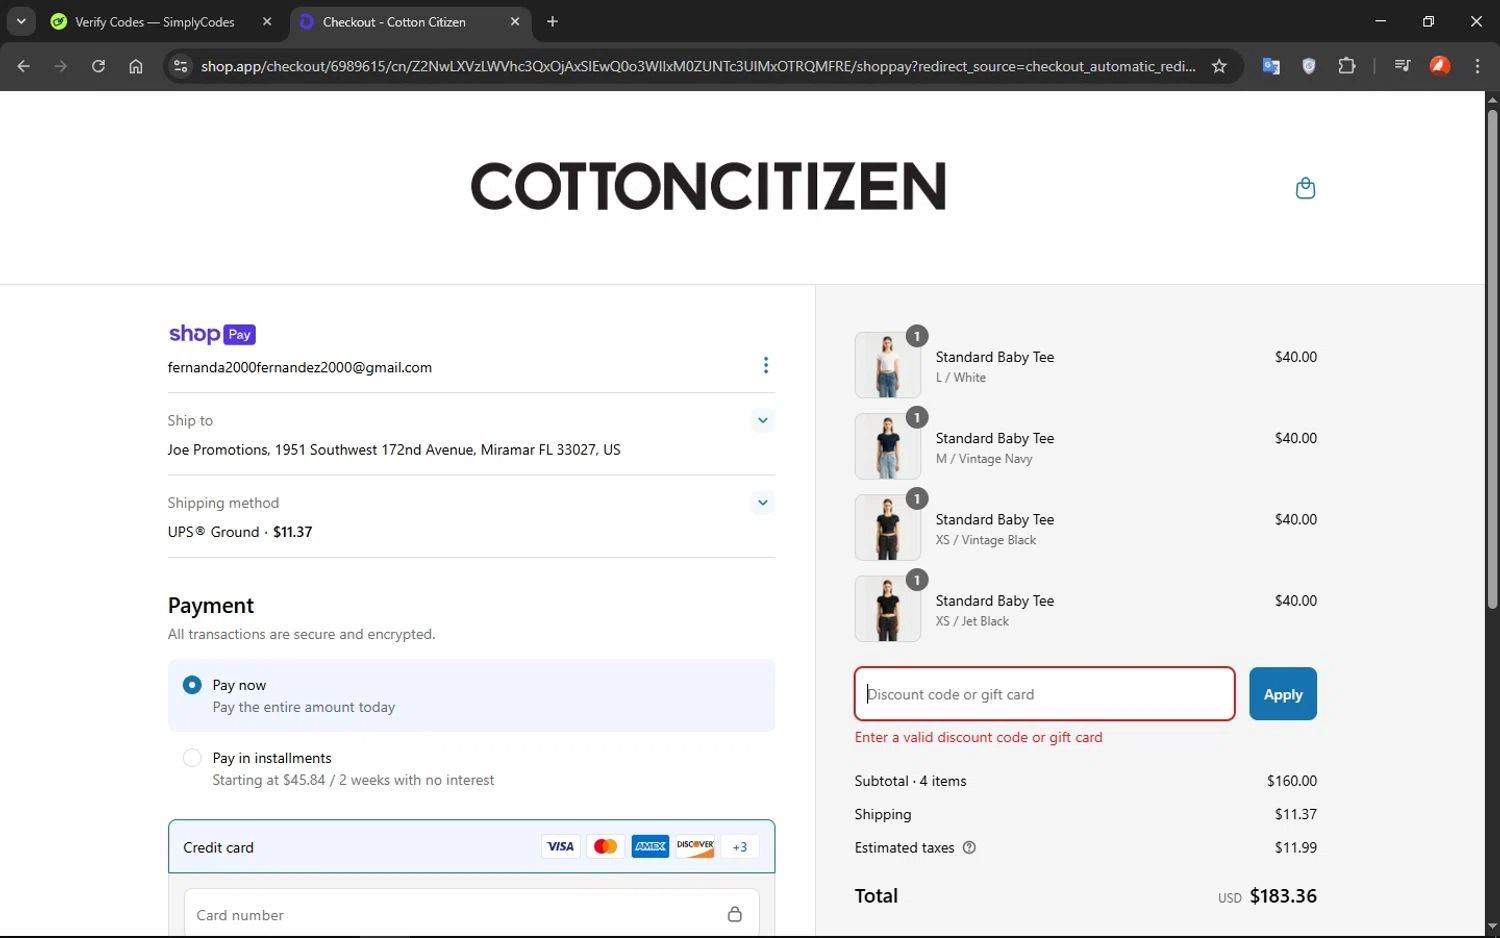Click the UPS Ground $11.37 text
This screenshot has height=938, width=1500.
(240, 532)
